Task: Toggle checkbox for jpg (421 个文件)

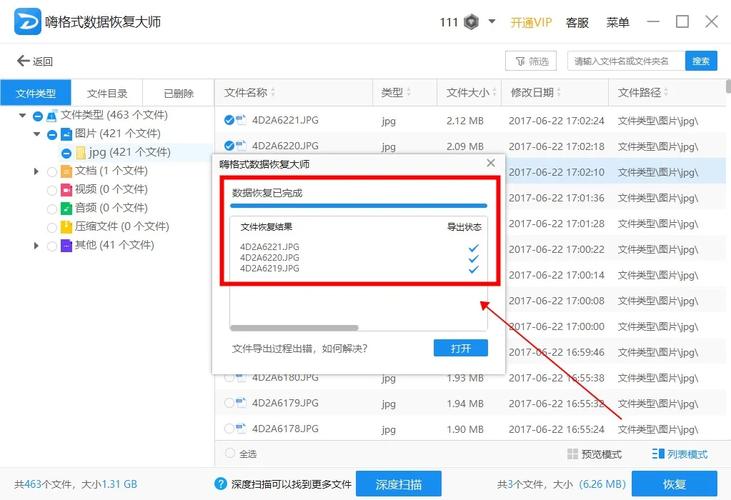Action: point(66,153)
